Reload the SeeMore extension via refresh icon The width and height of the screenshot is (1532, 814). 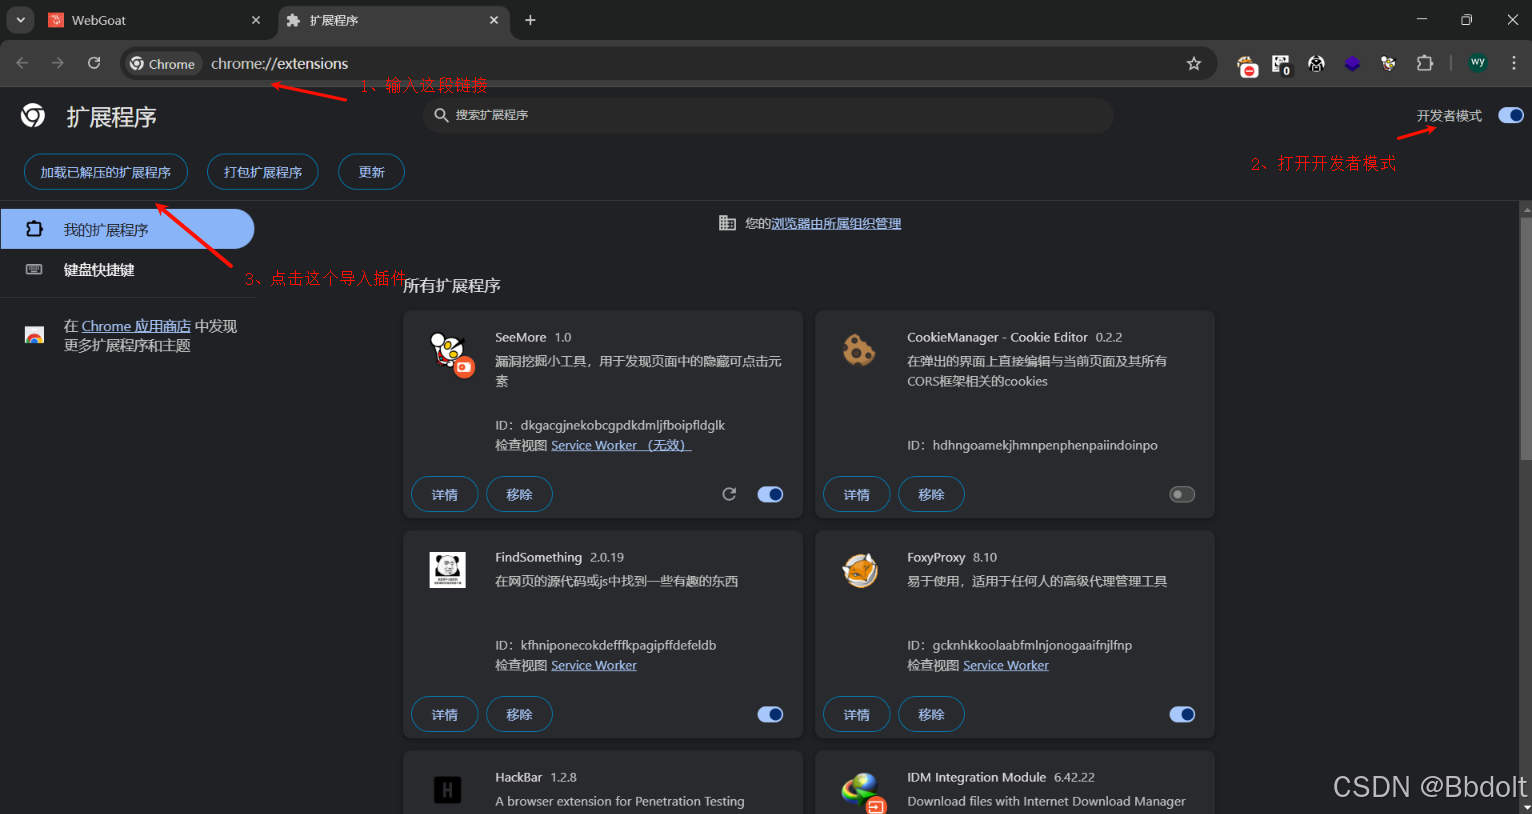point(729,494)
